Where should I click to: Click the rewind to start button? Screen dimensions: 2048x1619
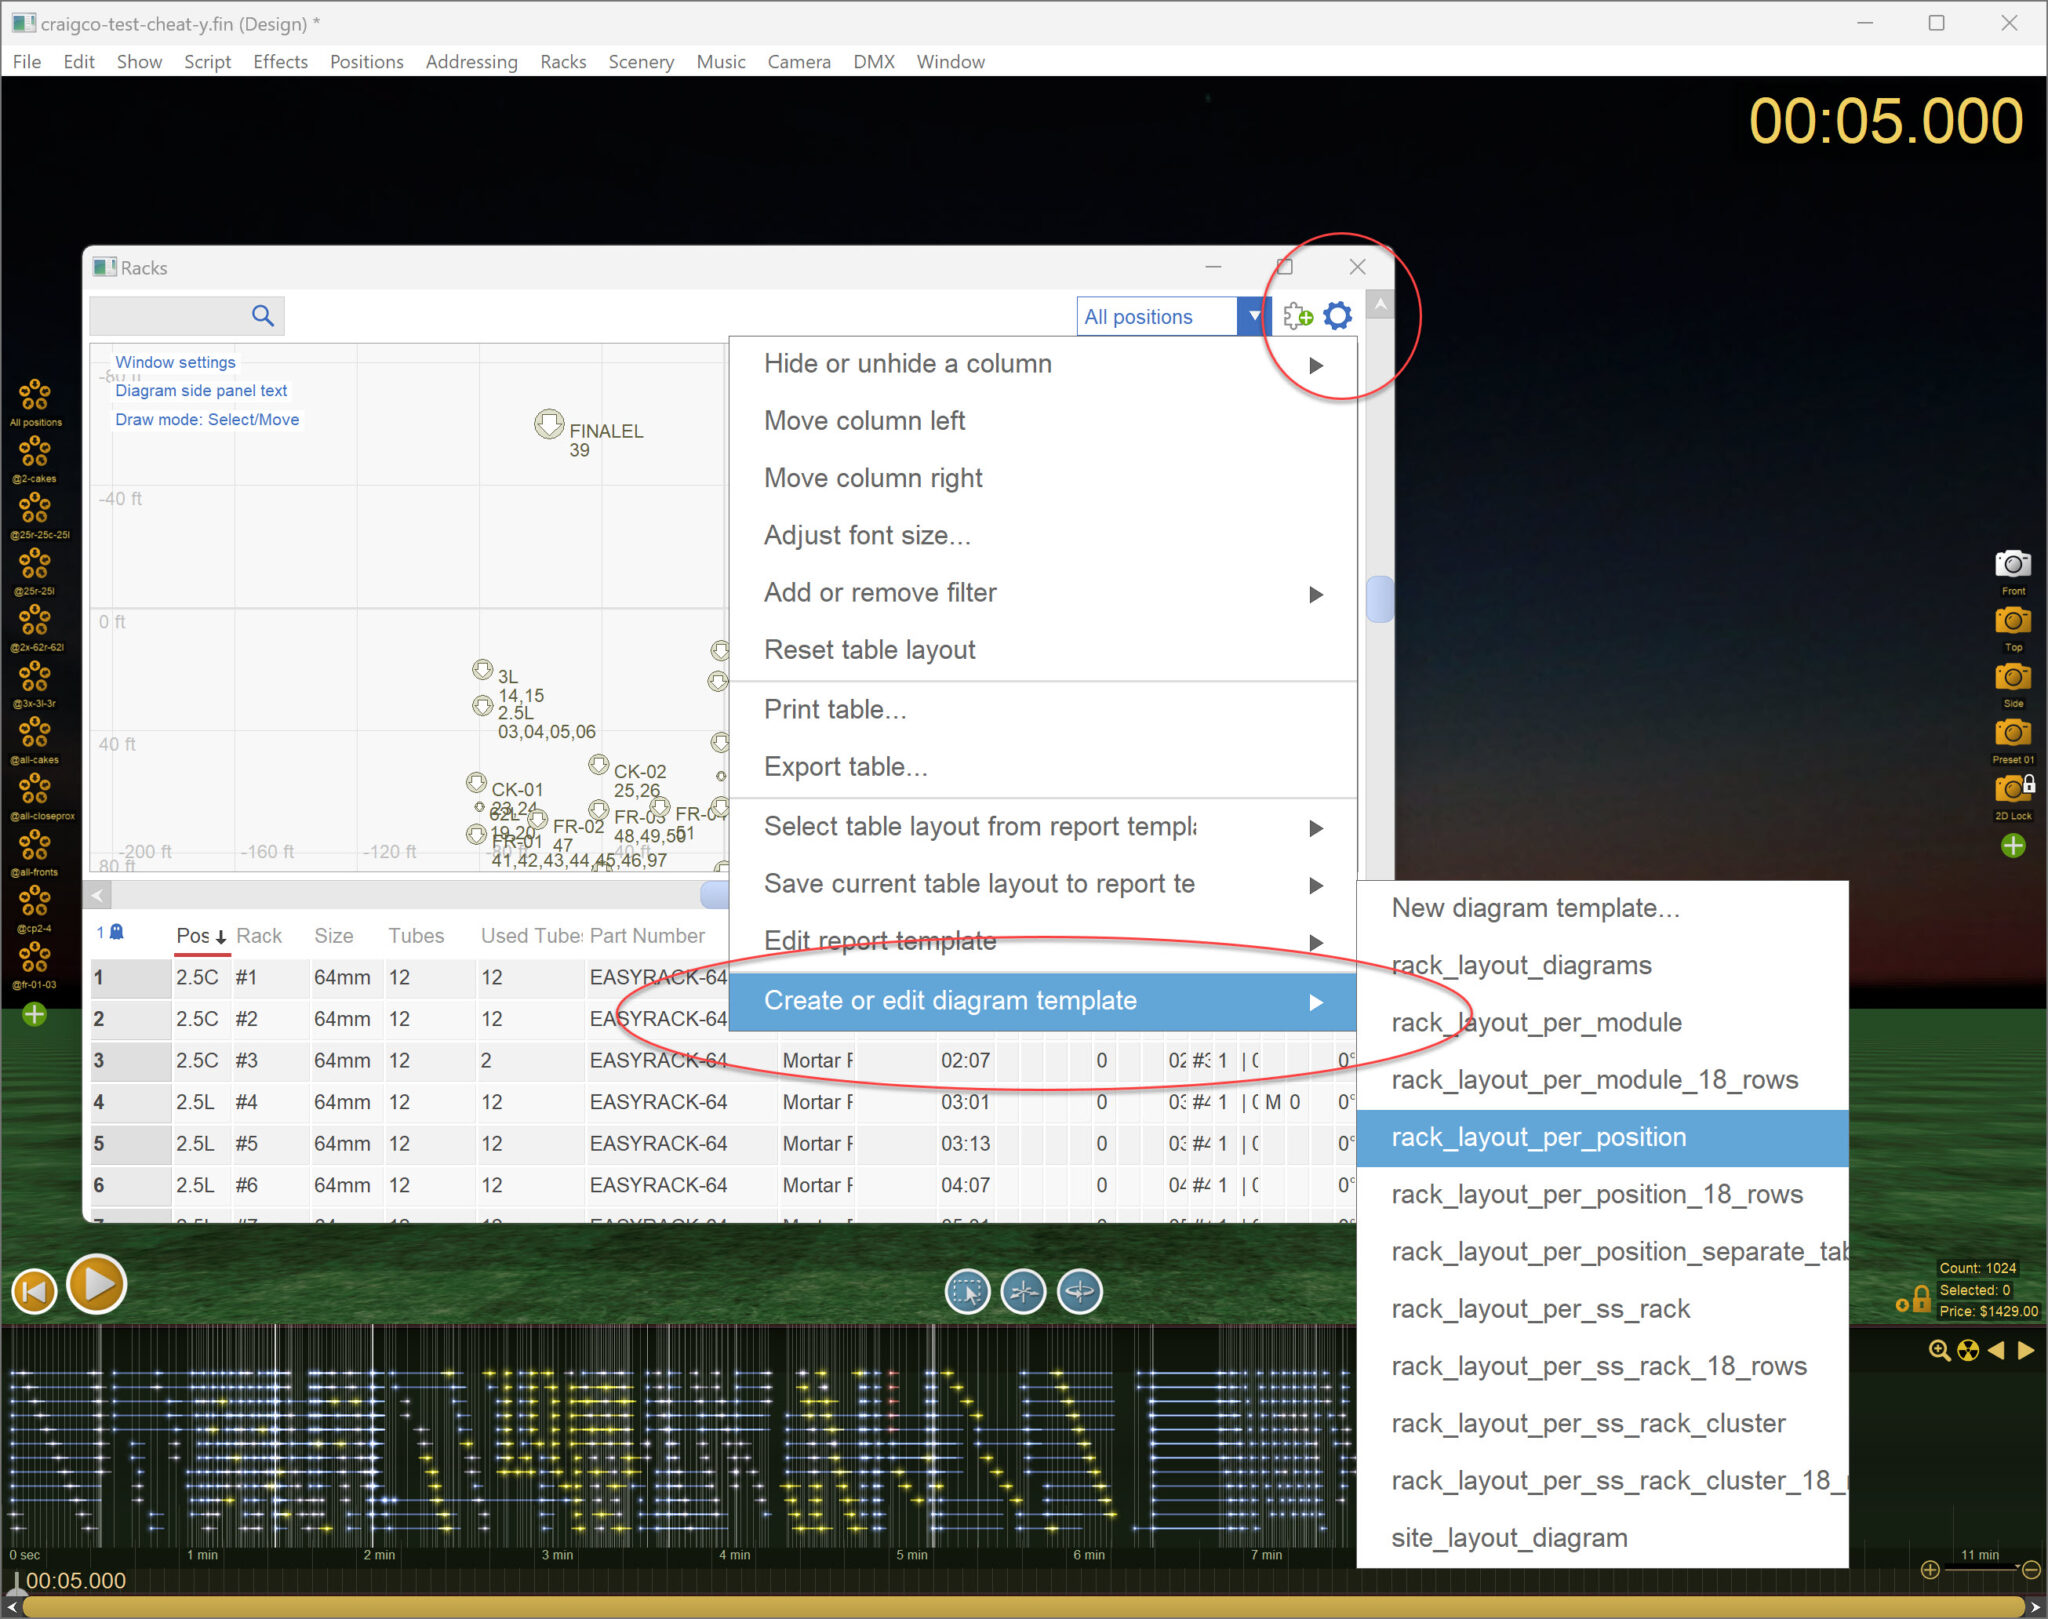click(x=35, y=1290)
